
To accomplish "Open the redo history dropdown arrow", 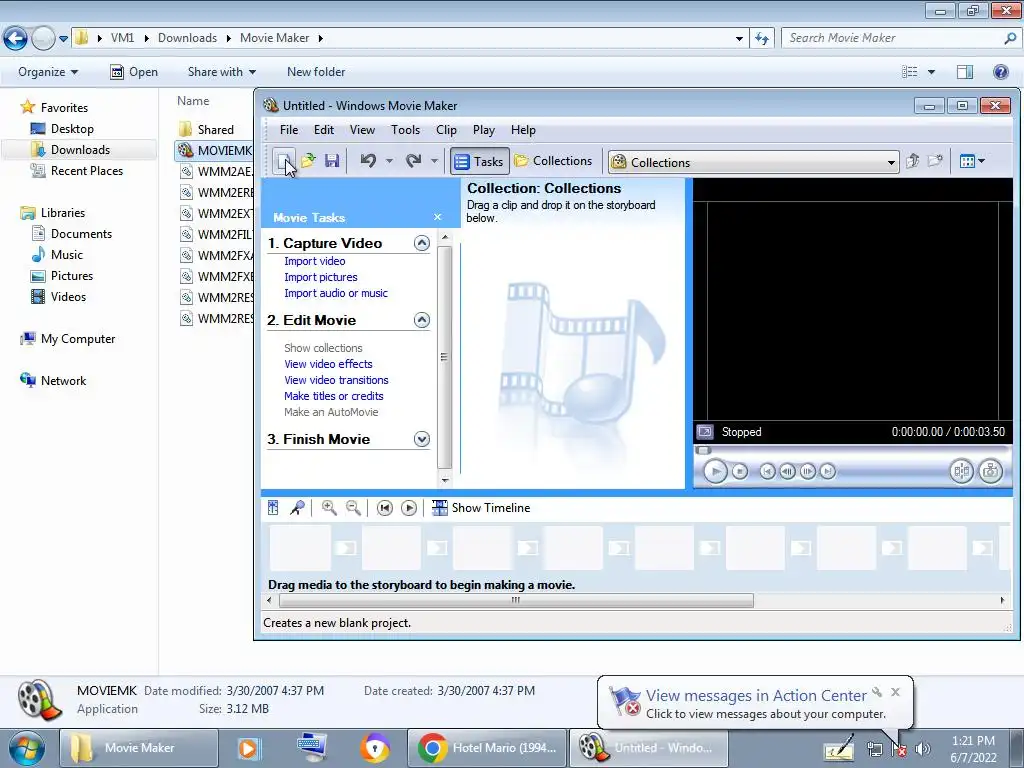I will tap(434, 161).
